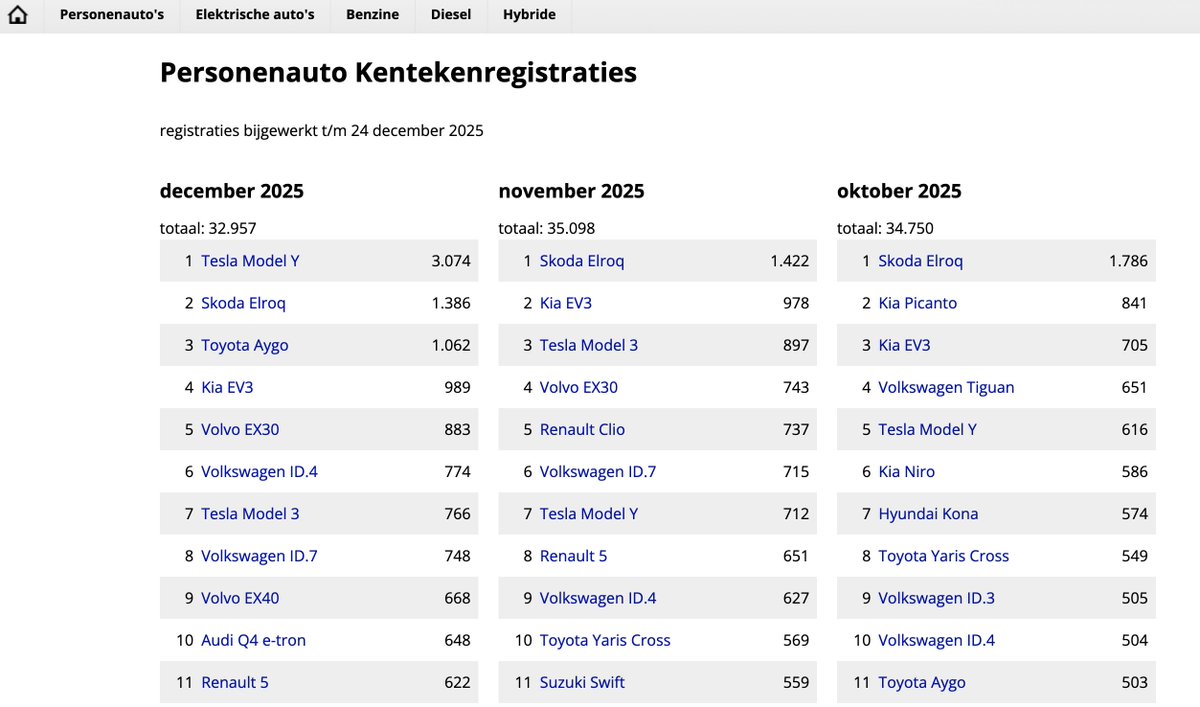The height and width of the screenshot is (707, 1200).
Task: Open the Audi Q4 e-tron link
Action: pyautogui.click(x=253, y=640)
